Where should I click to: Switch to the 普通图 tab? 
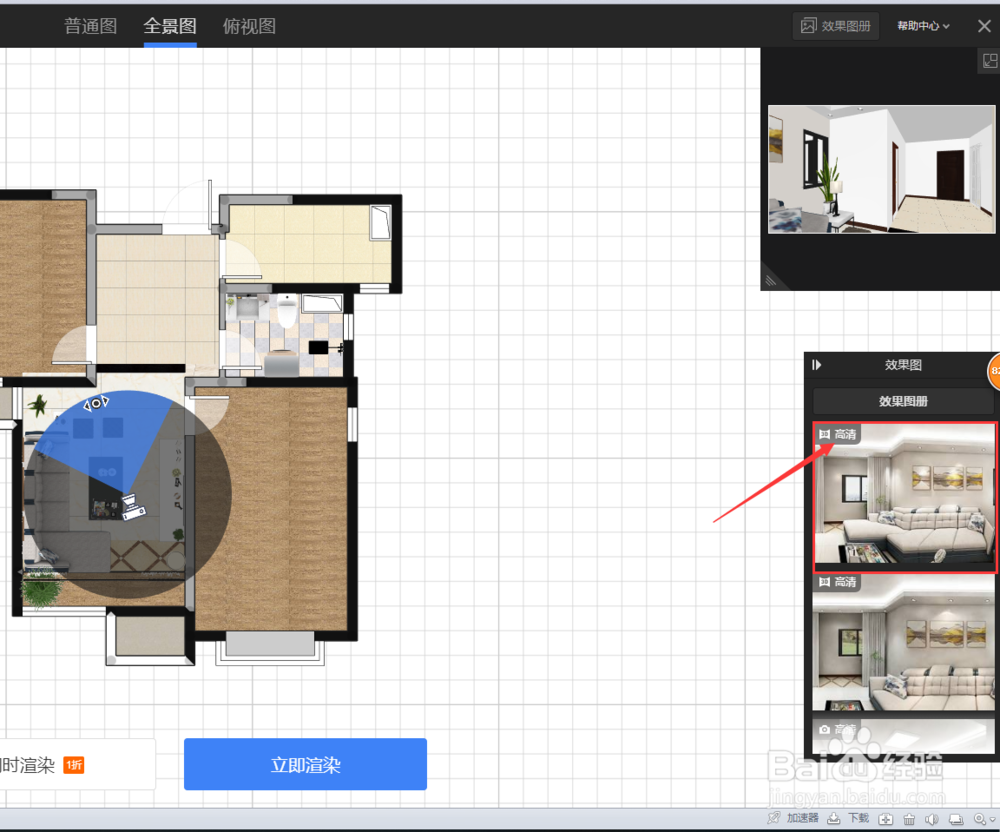(x=91, y=26)
